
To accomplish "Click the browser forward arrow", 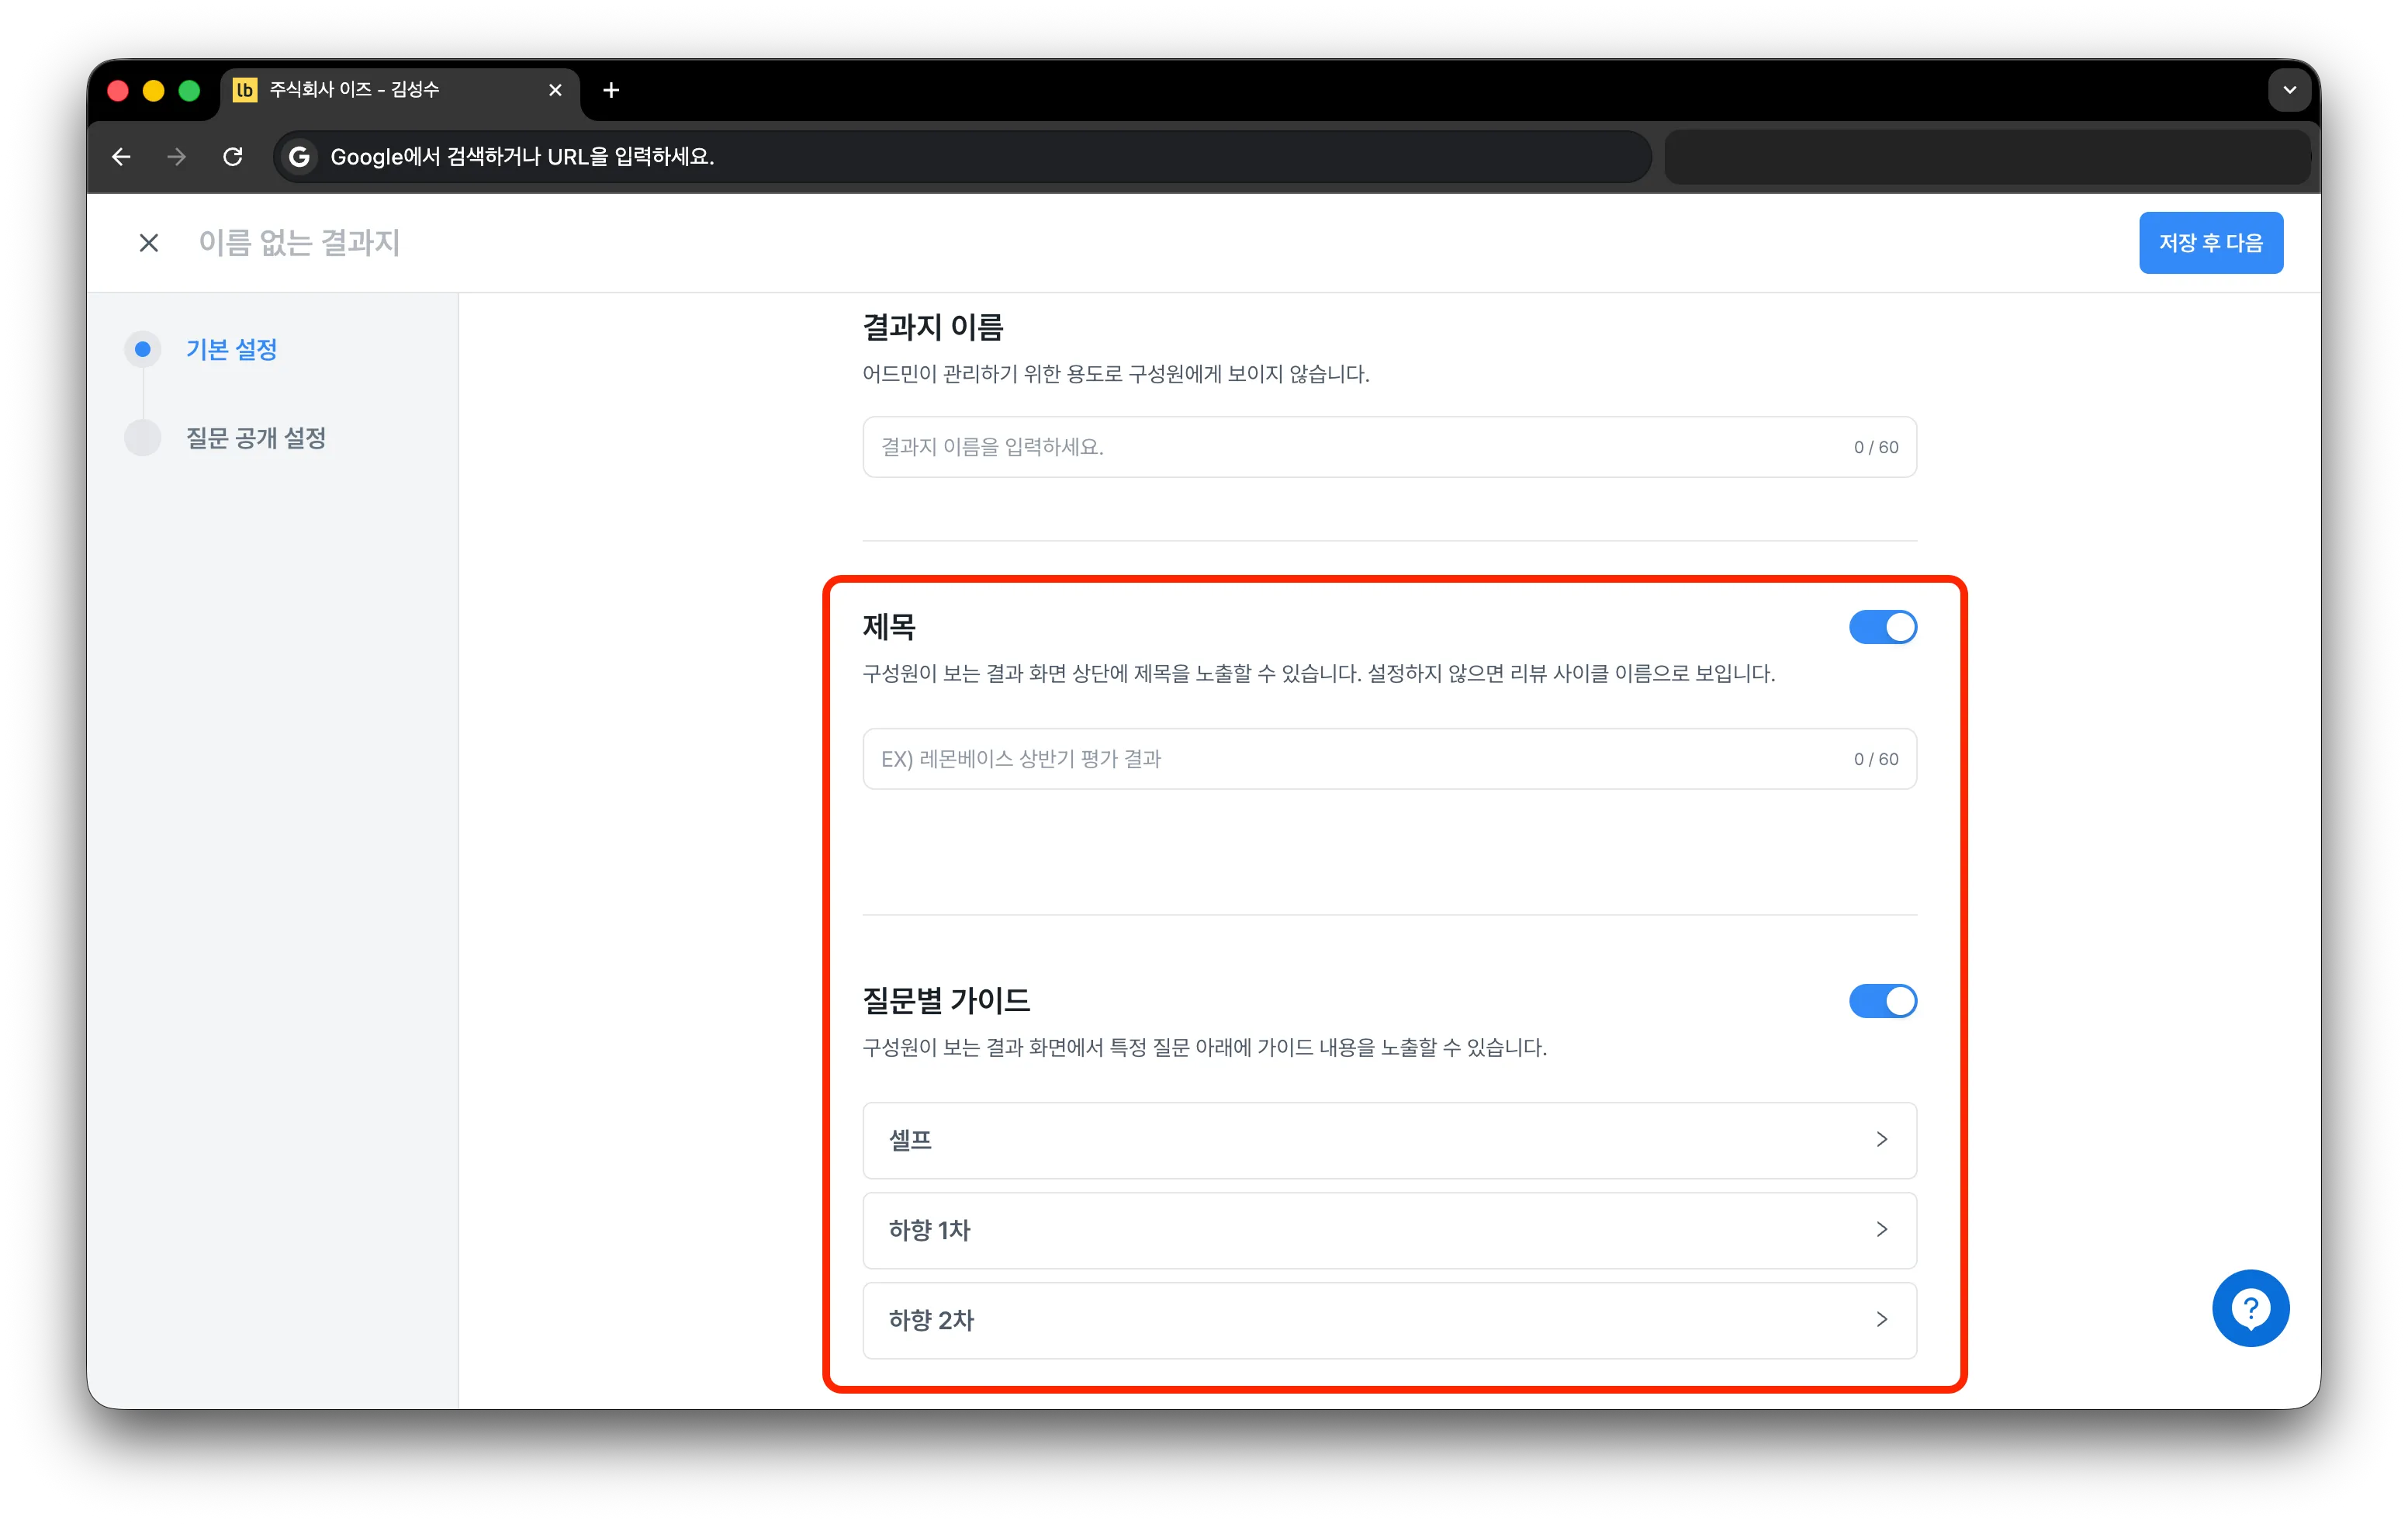I will tap(177, 157).
